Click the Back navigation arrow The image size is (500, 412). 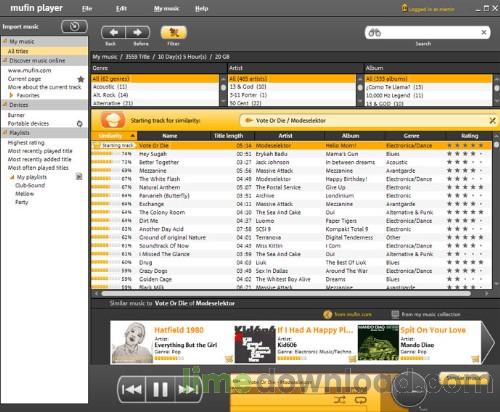(113, 33)
